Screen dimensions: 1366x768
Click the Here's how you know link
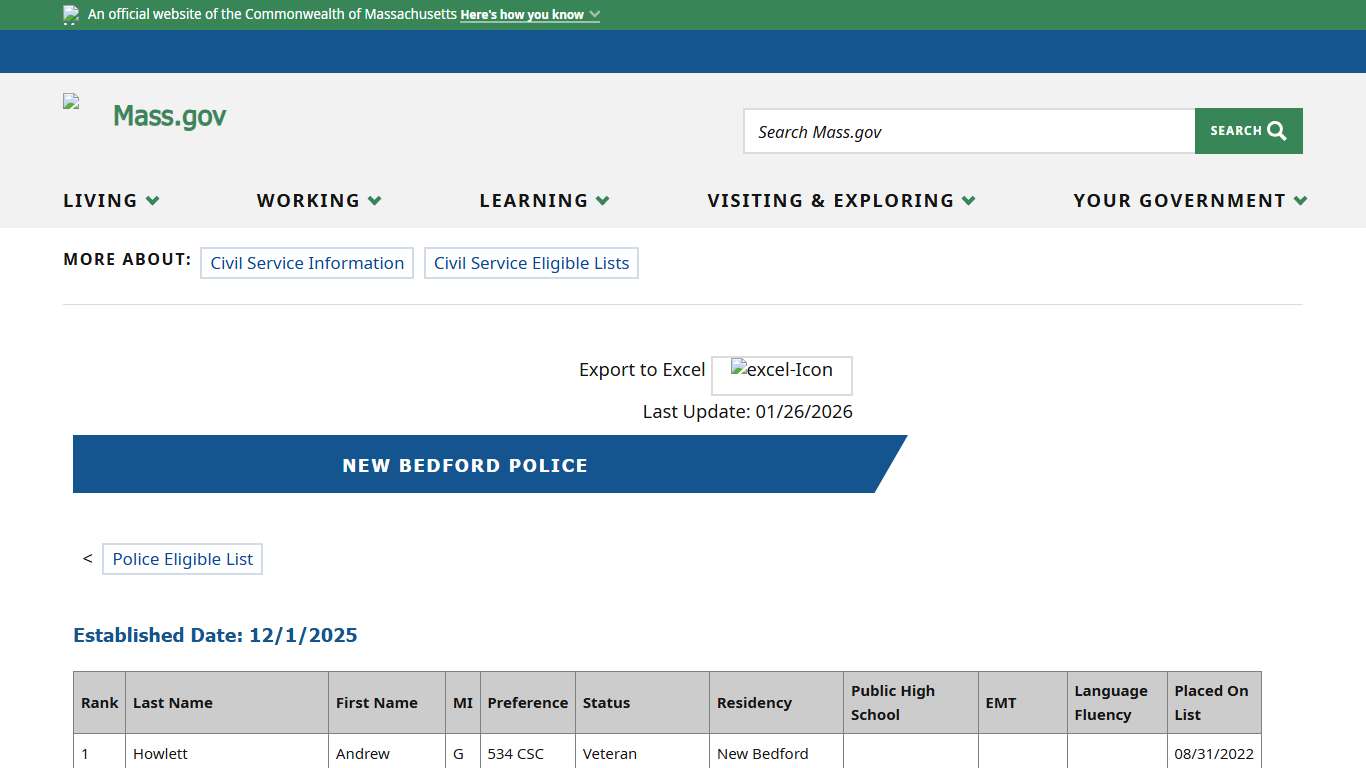522,15
